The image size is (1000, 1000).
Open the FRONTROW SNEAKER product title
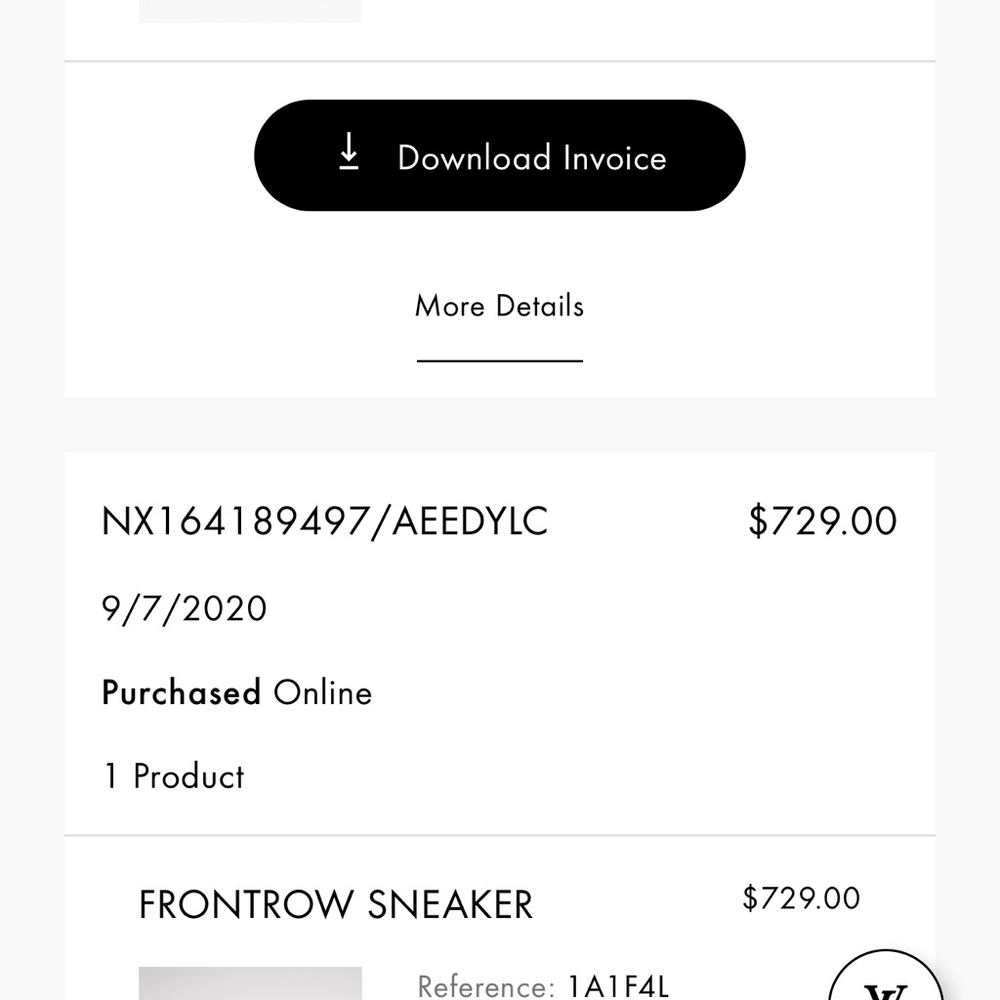pos(335,903)
